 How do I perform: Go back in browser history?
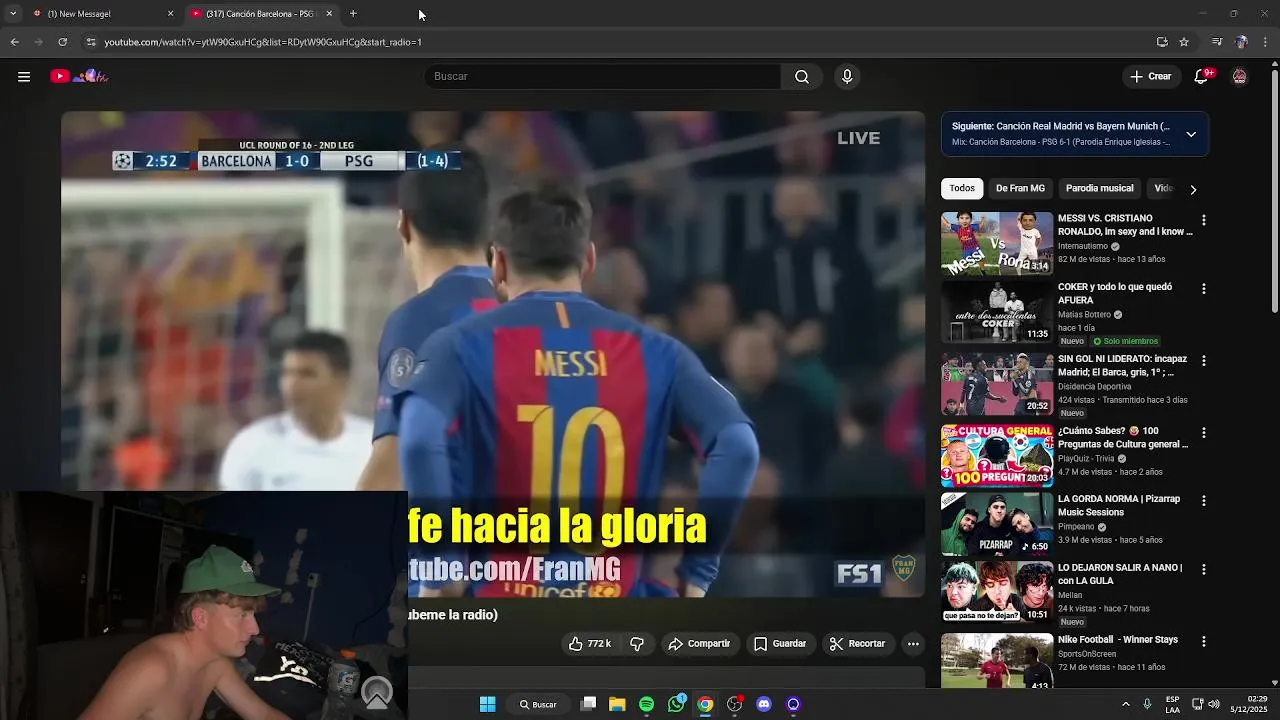point(14,42)
